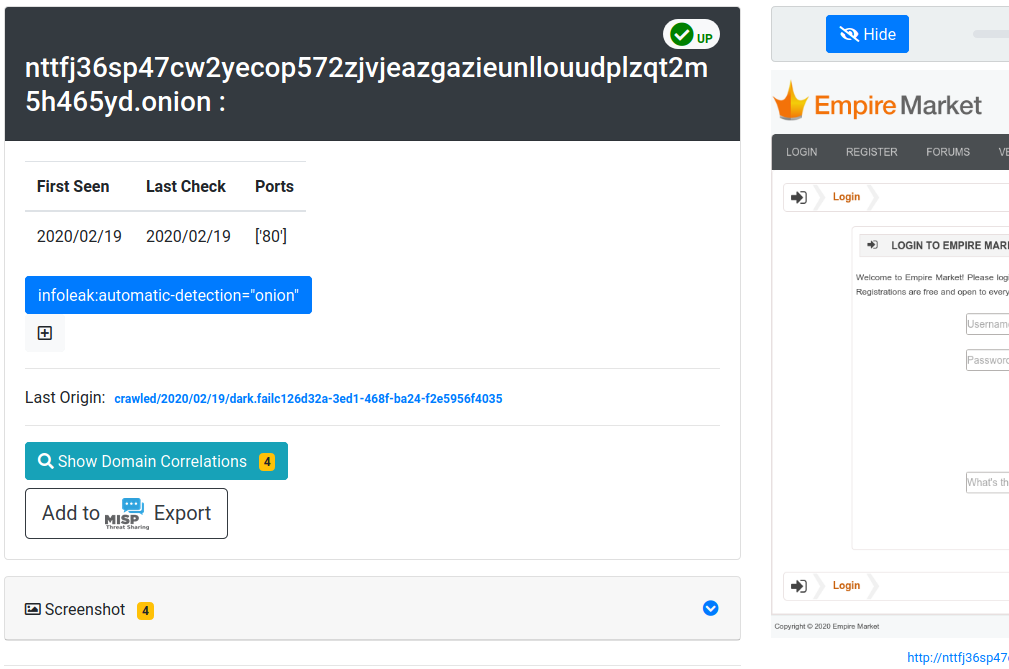Click the green UP status check icon
The image size is (1009, 669).
point(682,35)
